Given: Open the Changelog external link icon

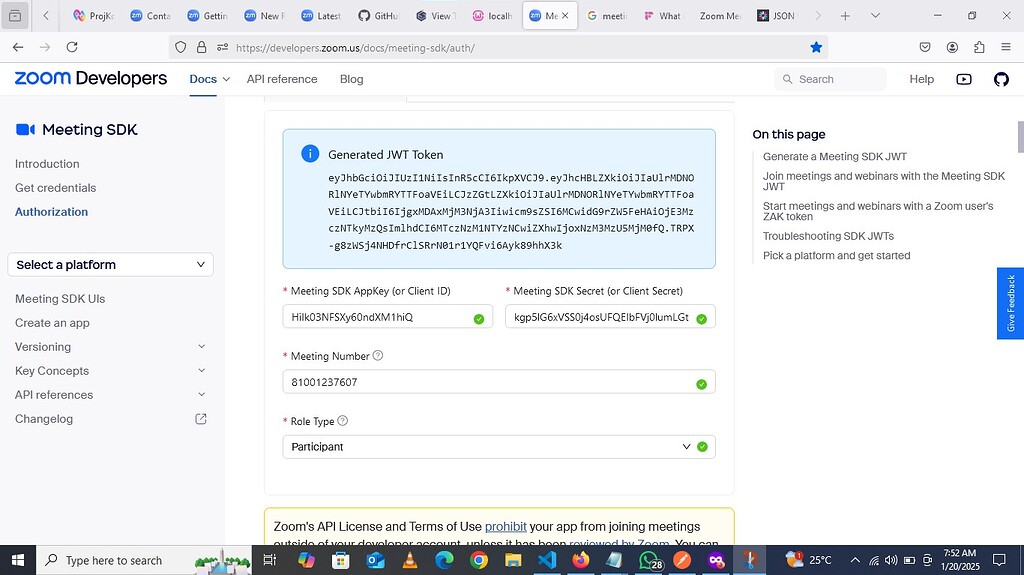Looking at the screenshot, I should pyautogui.click(x=201, y=419).
